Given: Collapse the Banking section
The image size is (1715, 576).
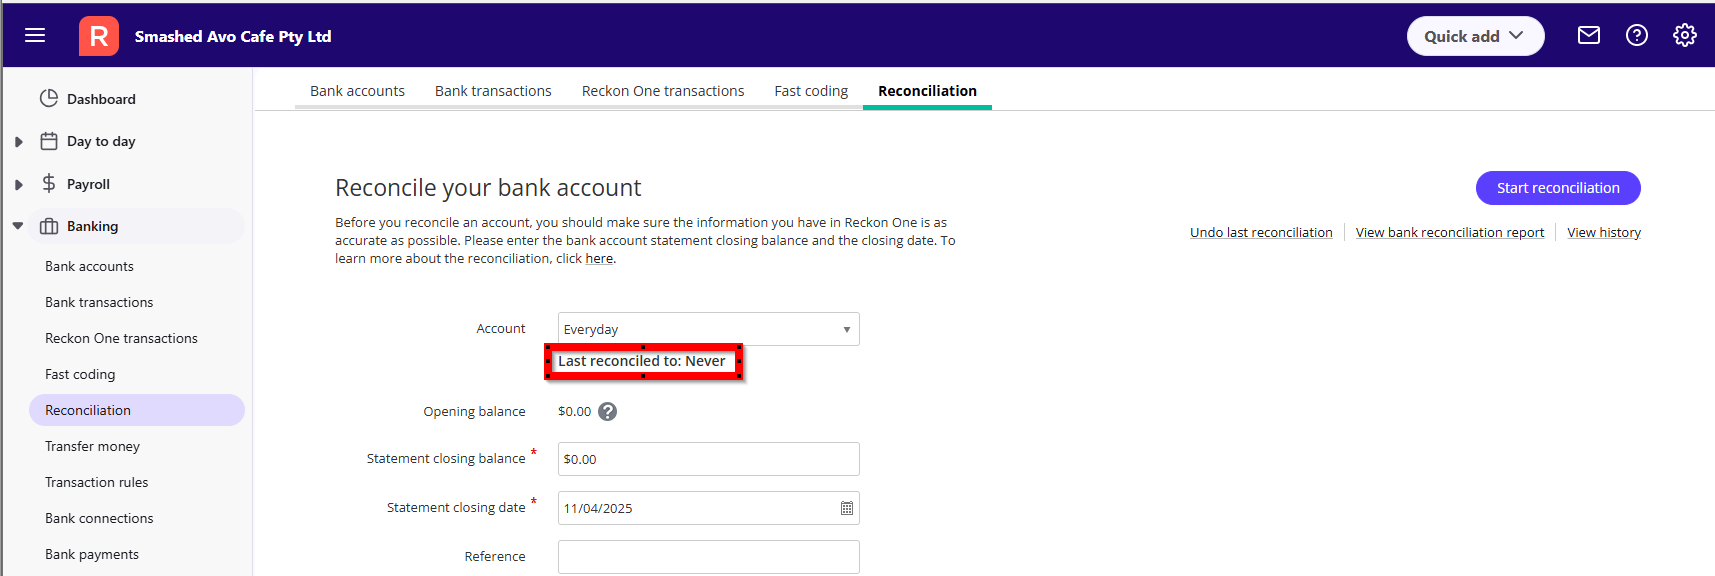Looking at the screenshot, I should [18, 226].
